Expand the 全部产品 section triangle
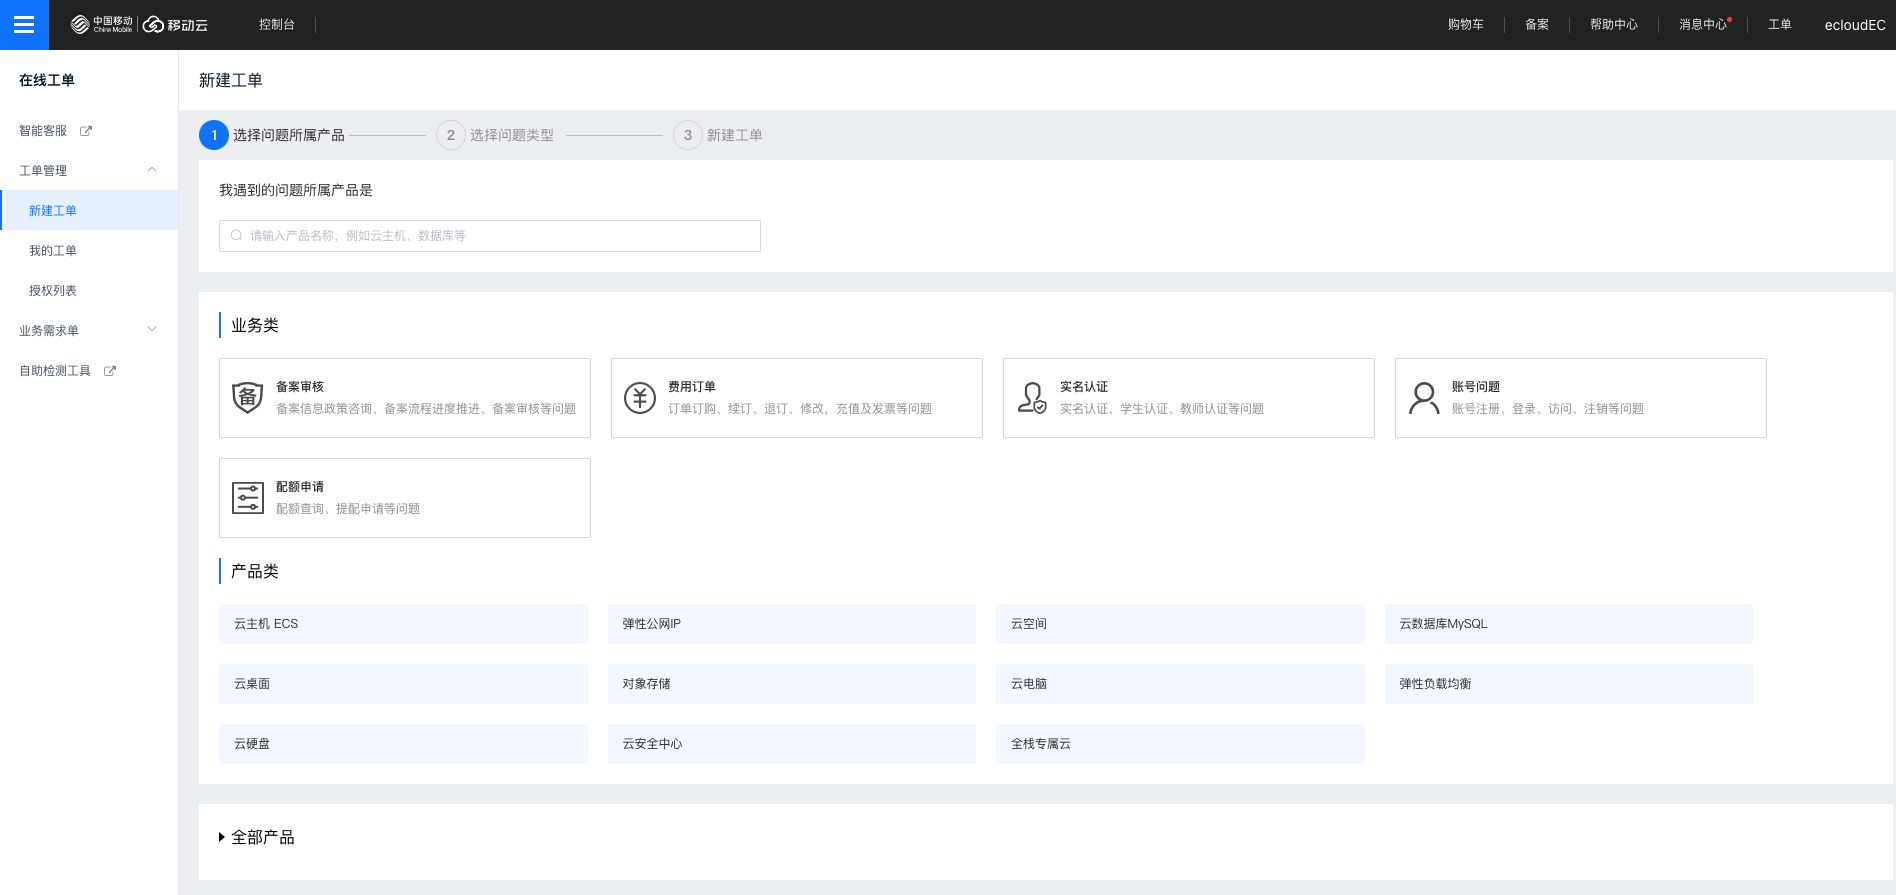This screenshot has width=1896, height=895. pos(222,838)
